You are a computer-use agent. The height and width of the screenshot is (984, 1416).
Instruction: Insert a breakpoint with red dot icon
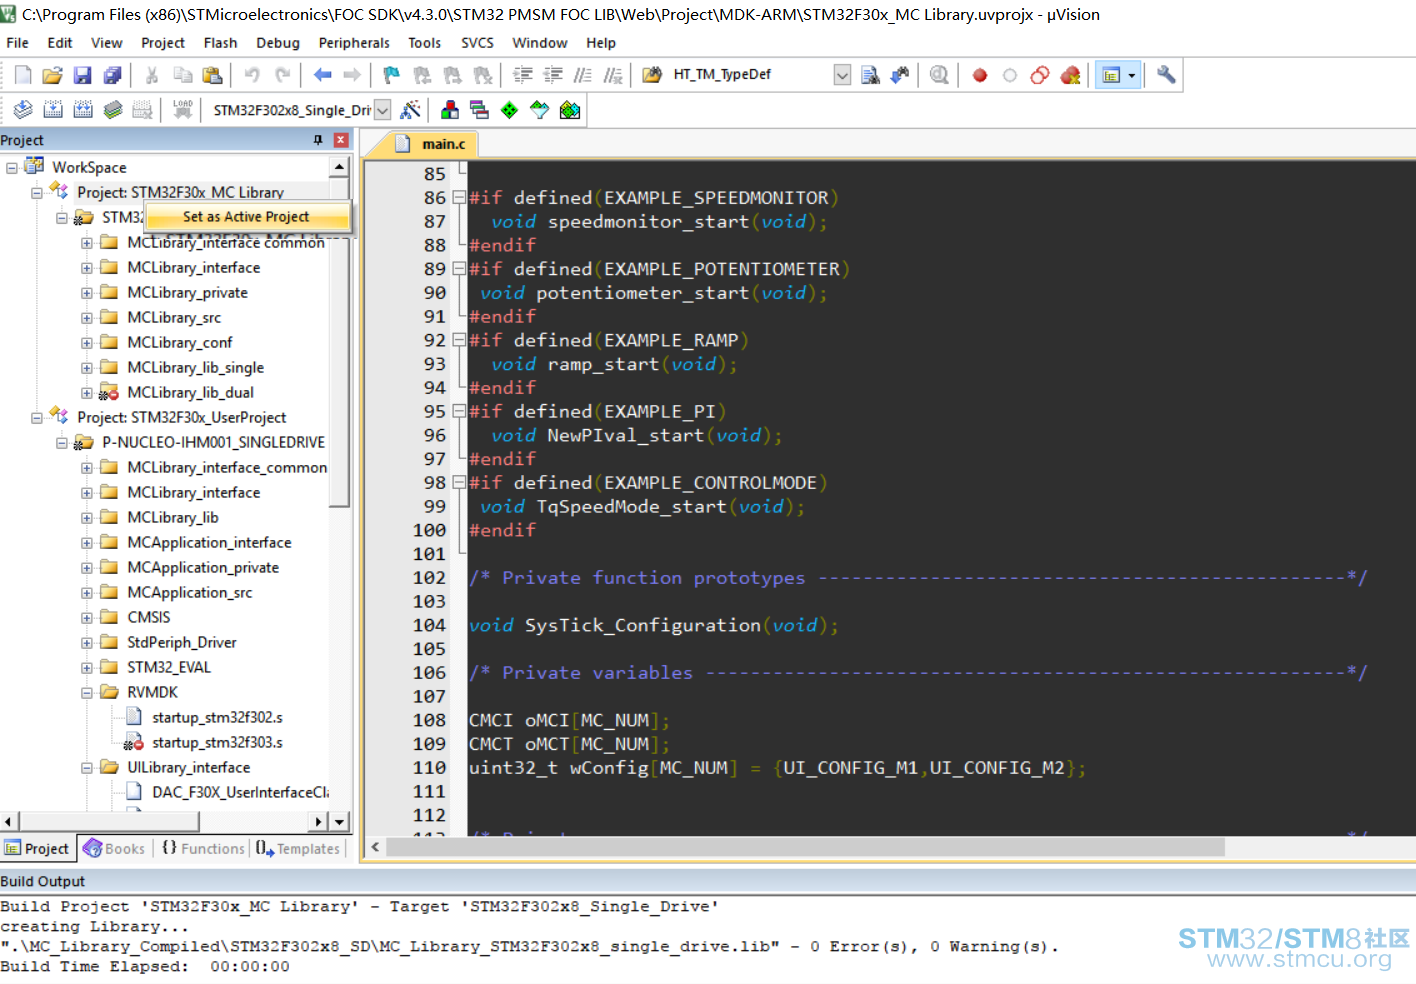click(x=980, y=75)
